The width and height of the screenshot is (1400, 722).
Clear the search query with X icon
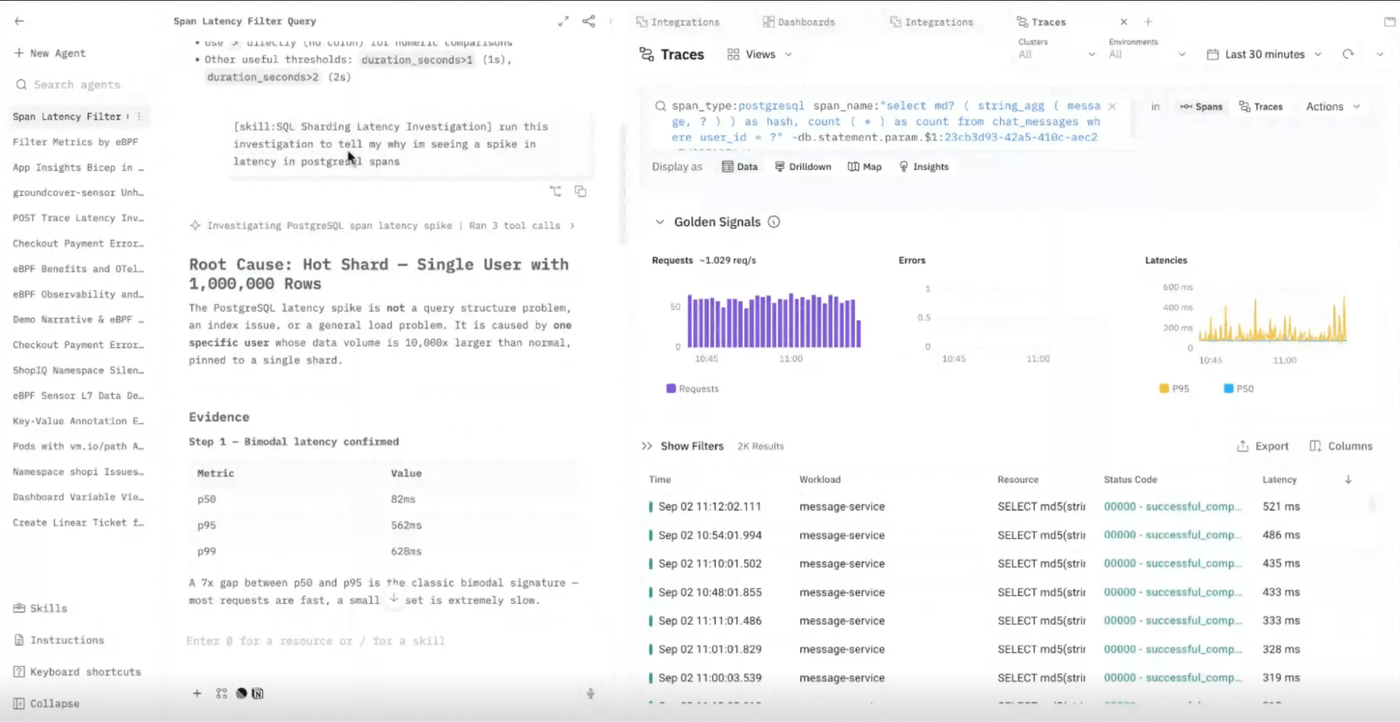1112,106
